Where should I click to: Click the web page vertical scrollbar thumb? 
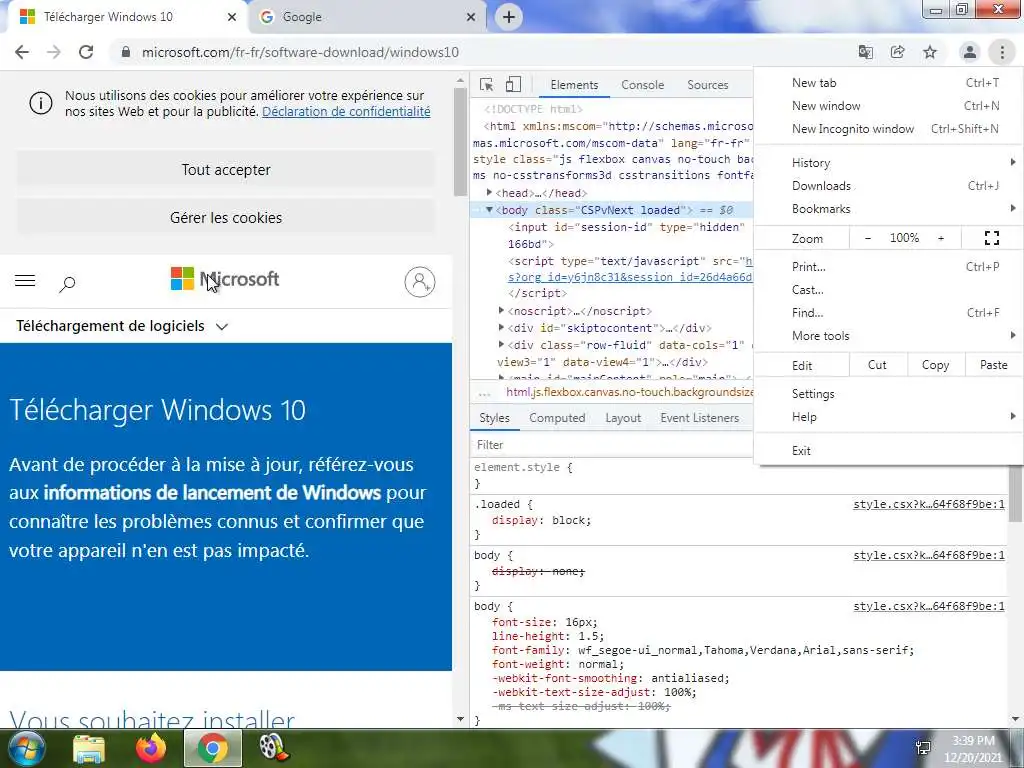pyautogui.click(x=460, y=141)
